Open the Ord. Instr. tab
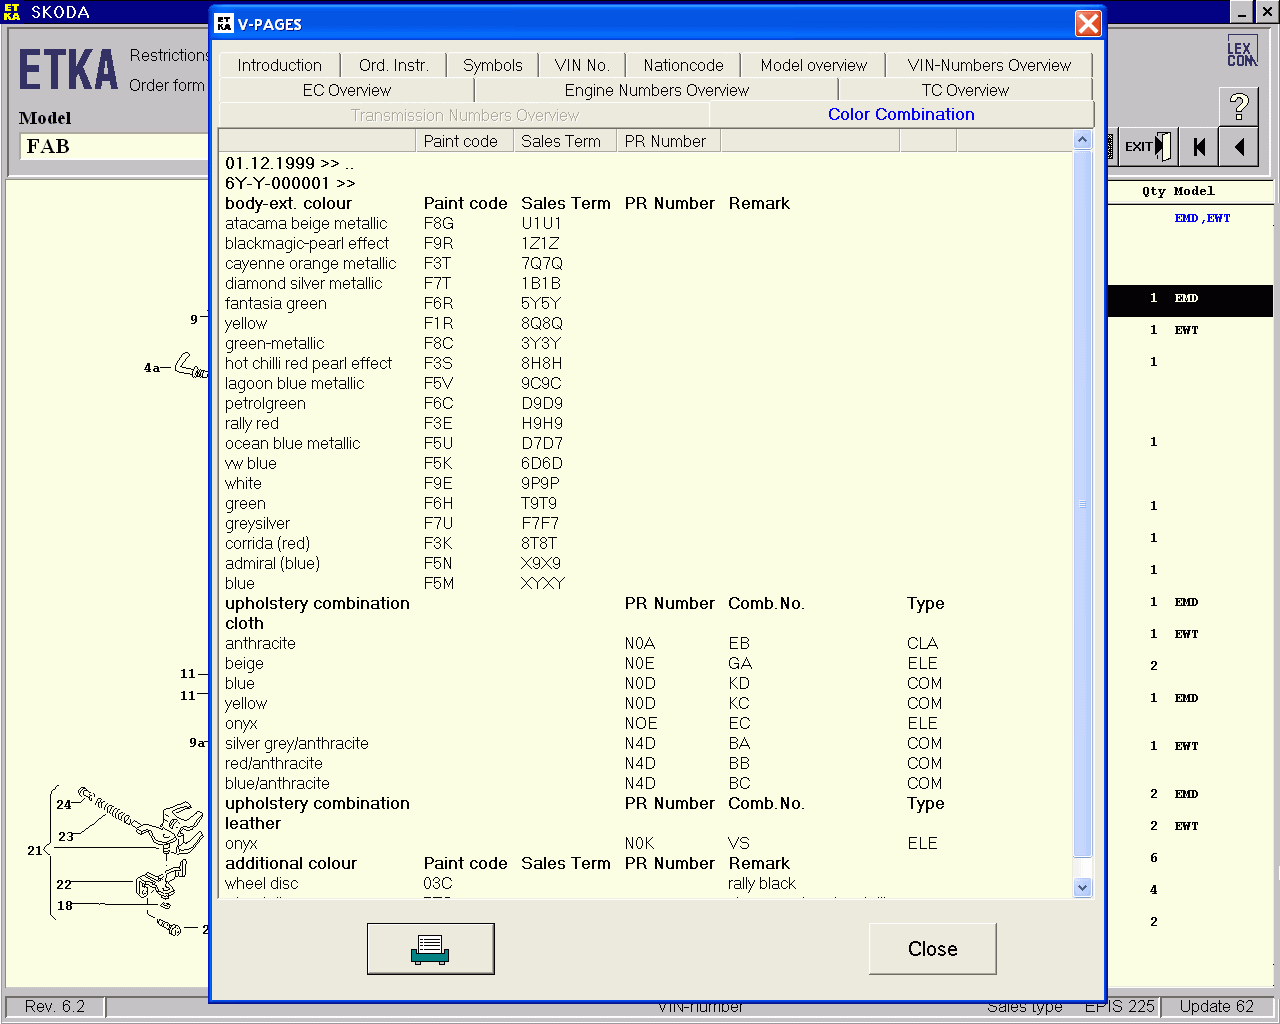The image size is (1280, 1024). pyautogui.click(x=393, y=65)
